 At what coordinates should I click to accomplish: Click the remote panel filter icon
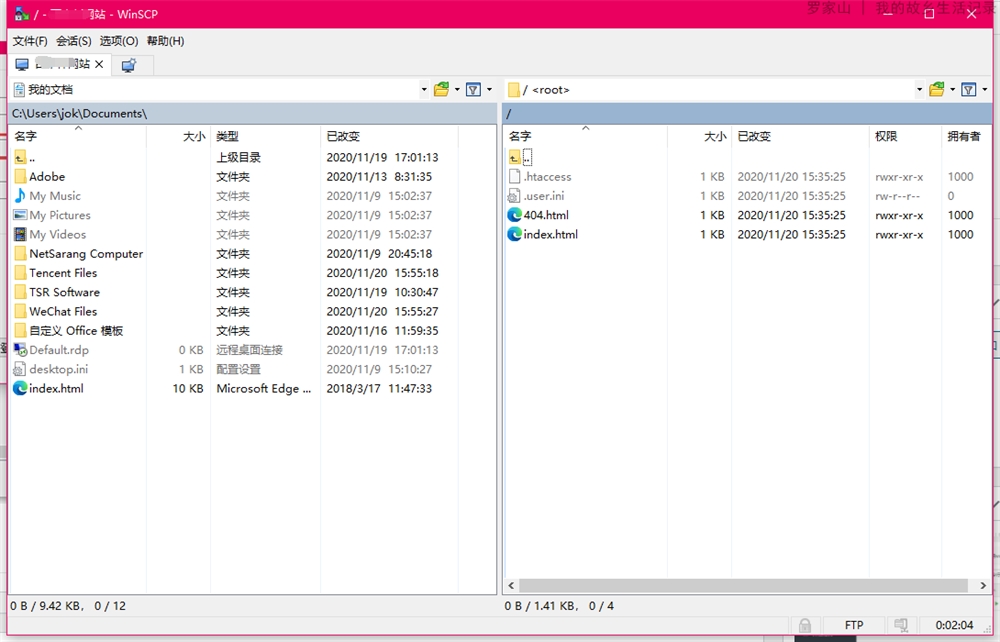[969, 90]
